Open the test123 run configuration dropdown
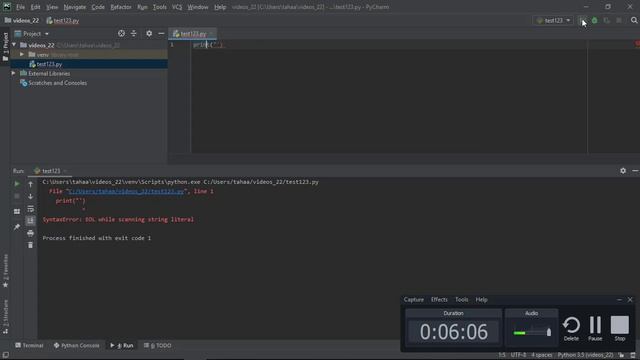This screenshot has width=640, height=360. tap(553, 20)
